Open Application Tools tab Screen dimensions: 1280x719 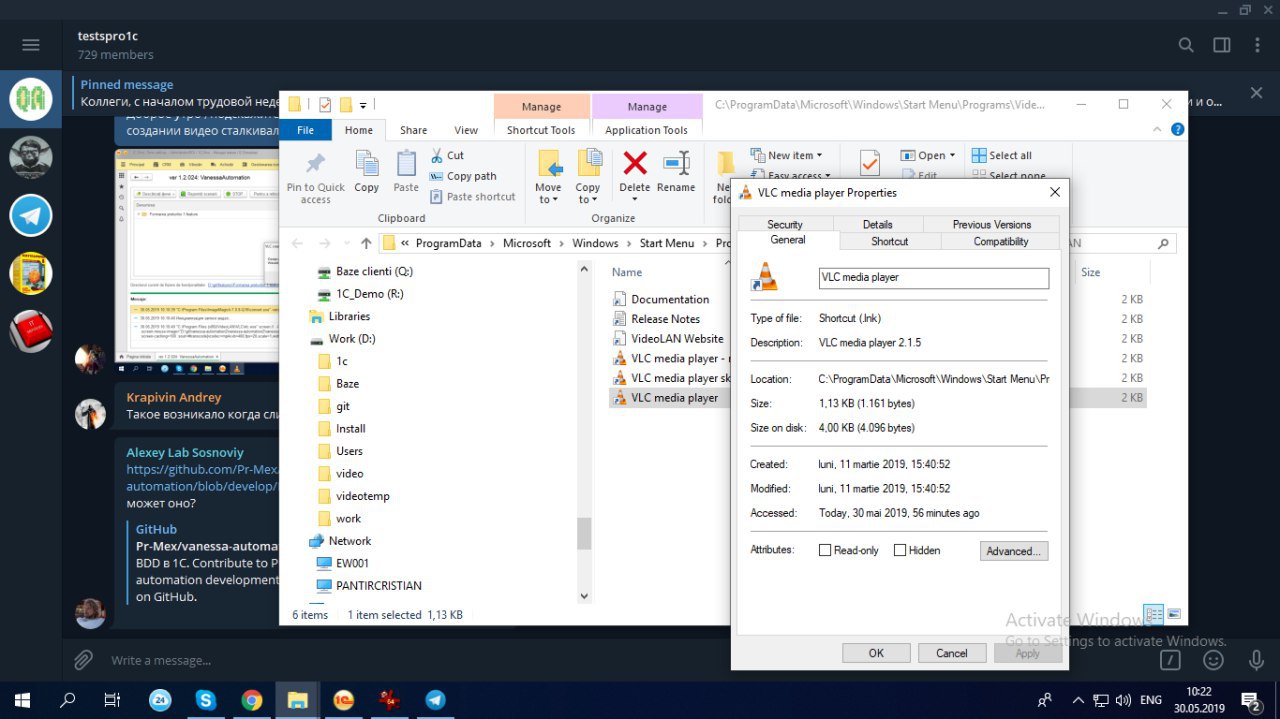[x=647, y=130]
